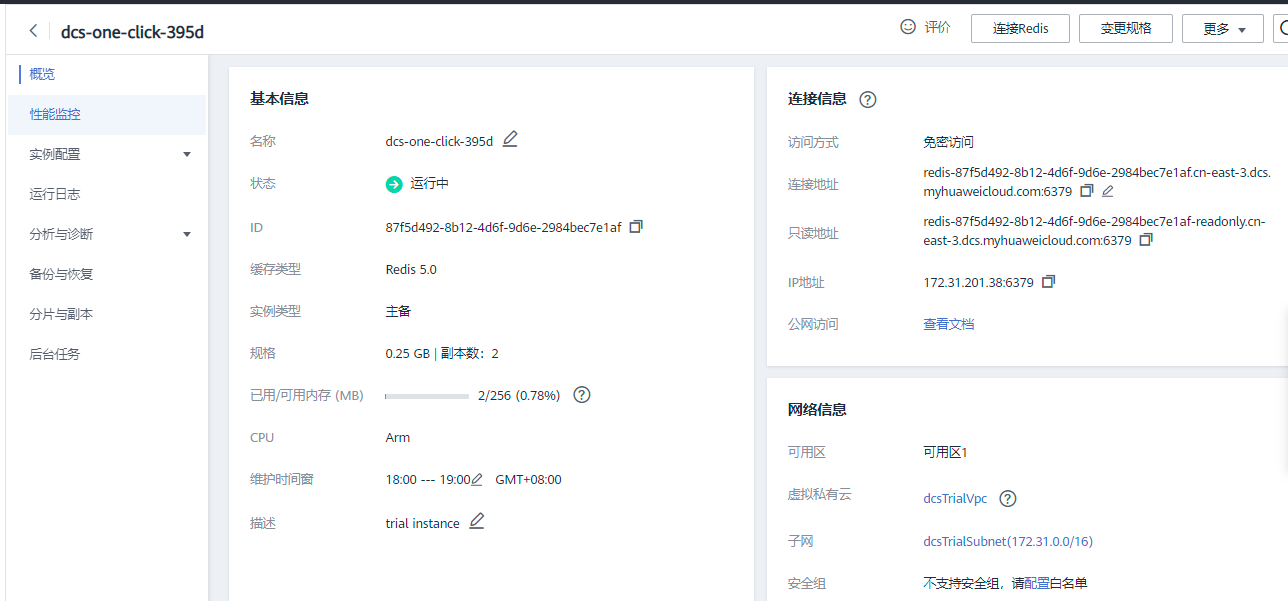Open help icon beside dcsTrialVpc
Screen dimensions: 1288x601
point(1008,498)
